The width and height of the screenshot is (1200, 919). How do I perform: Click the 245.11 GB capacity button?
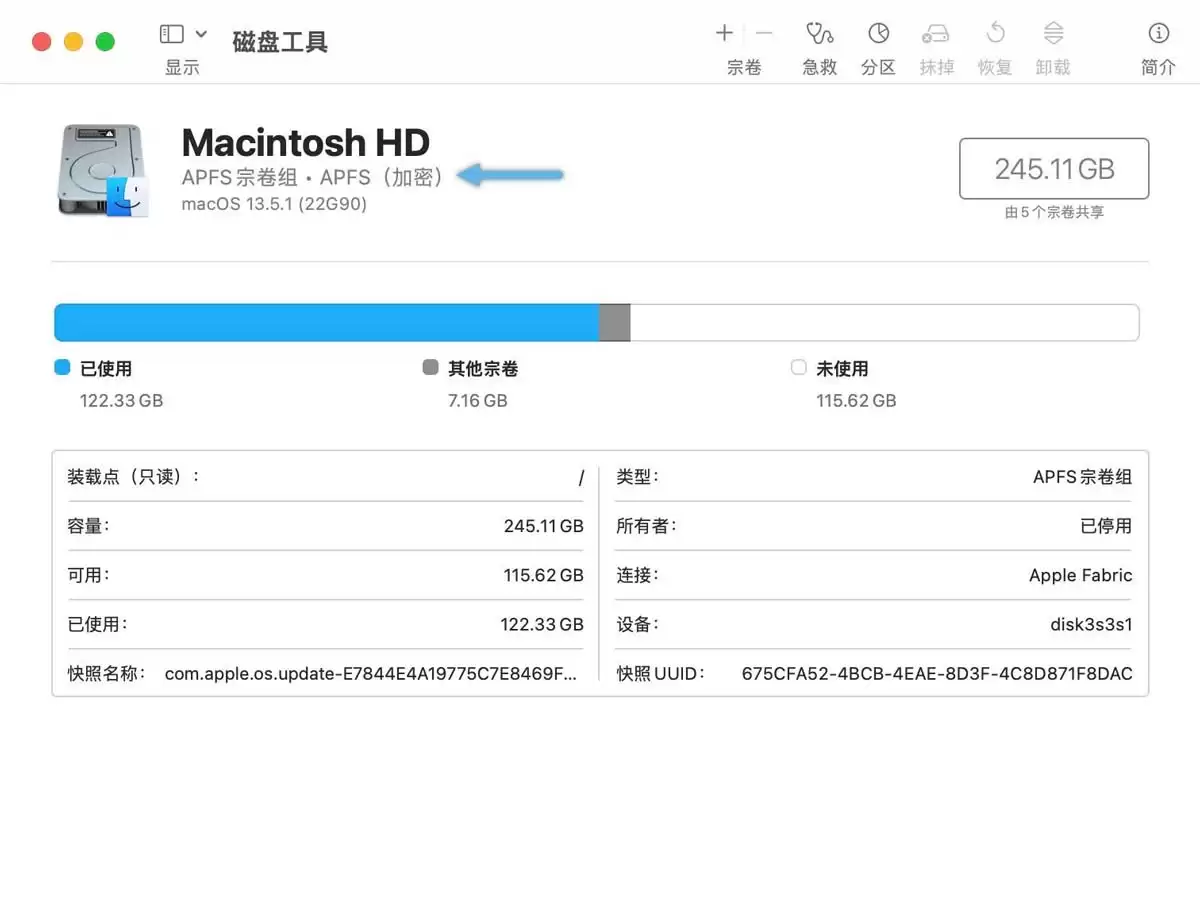coord(1054,168)
